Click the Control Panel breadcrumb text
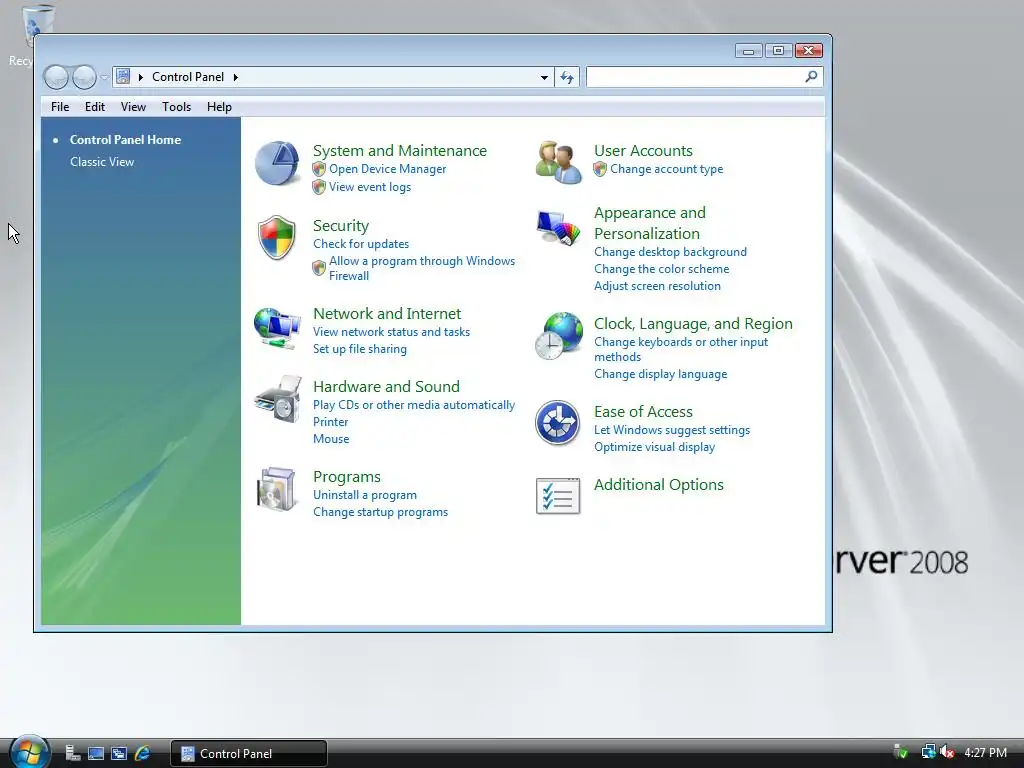 coord(188,77)
